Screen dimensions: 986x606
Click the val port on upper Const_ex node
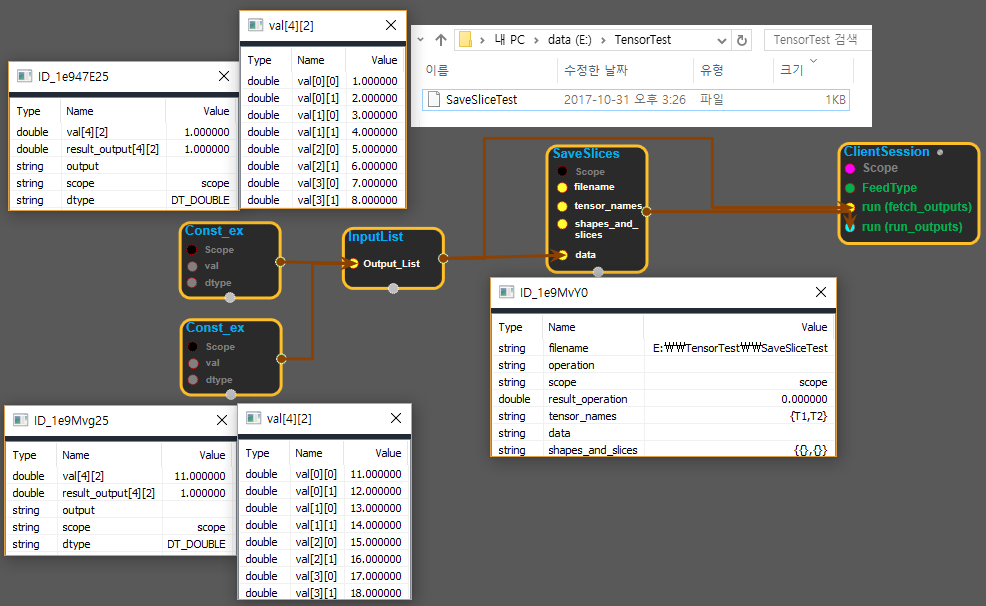[x=192, y=266]
